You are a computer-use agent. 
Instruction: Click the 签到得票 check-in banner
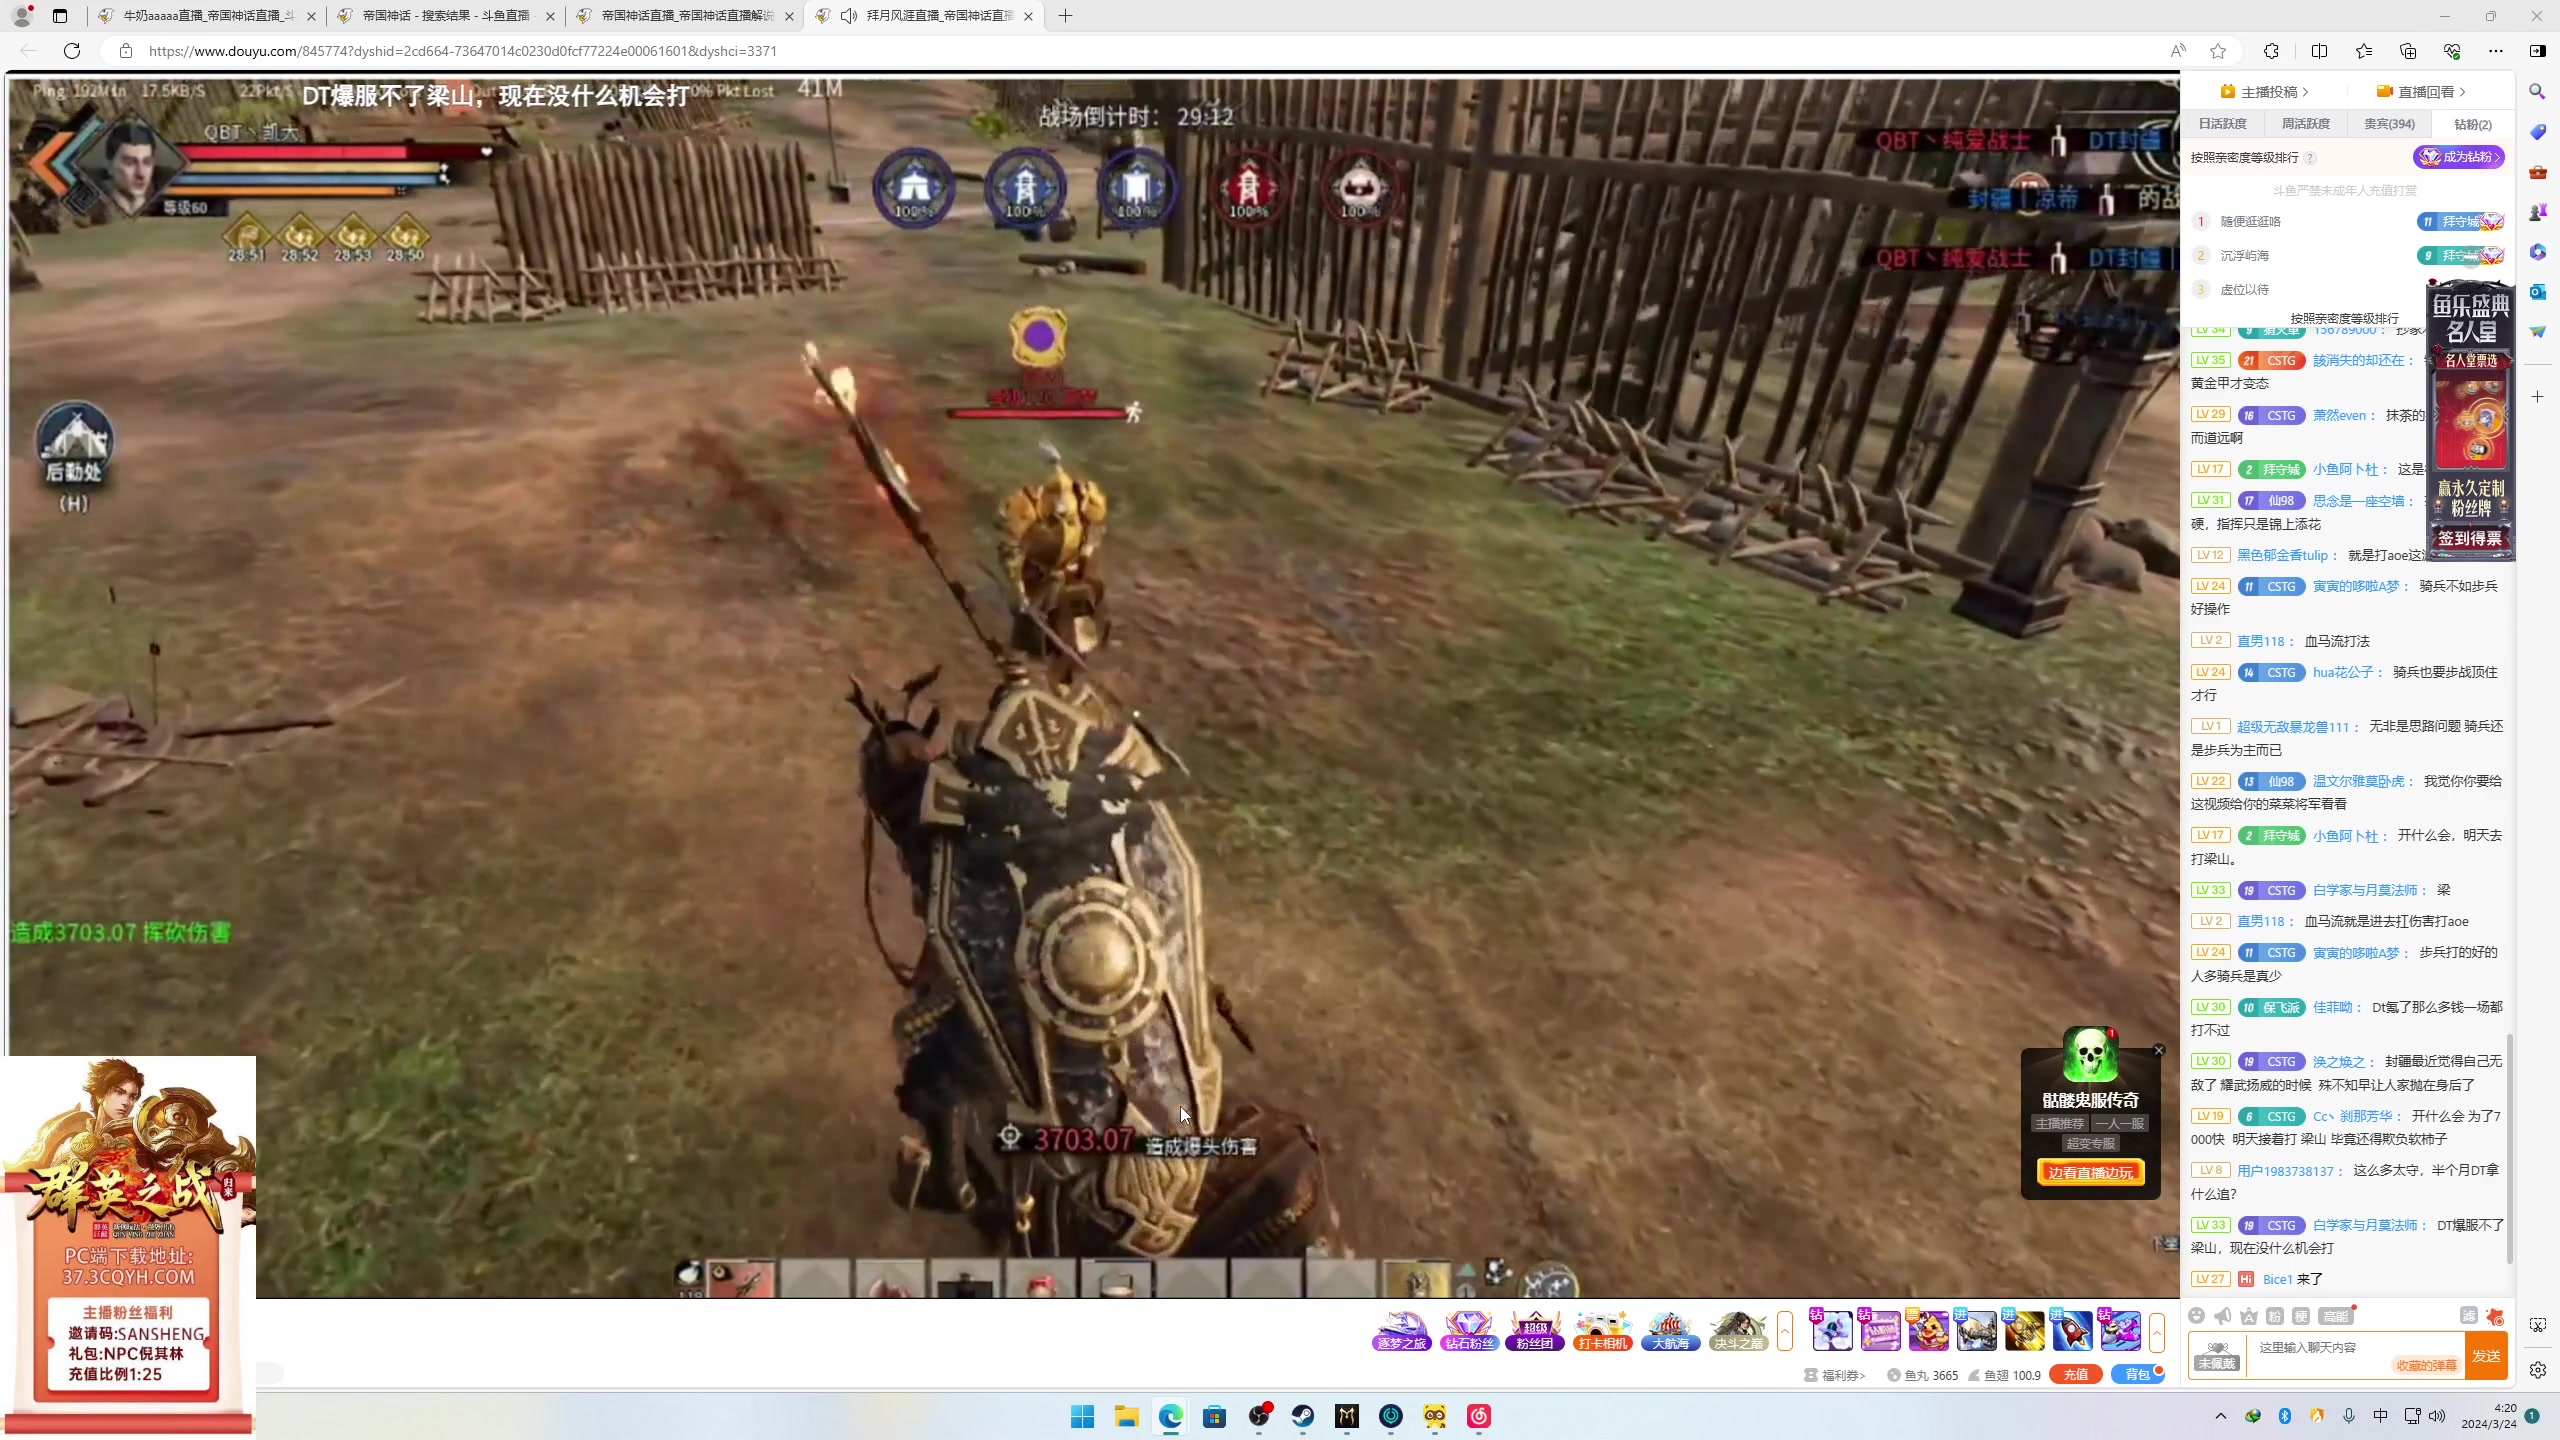2469,539
